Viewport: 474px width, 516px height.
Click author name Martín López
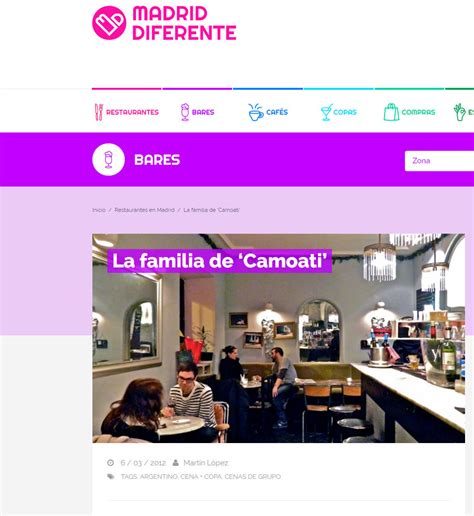tap(206, 463)
